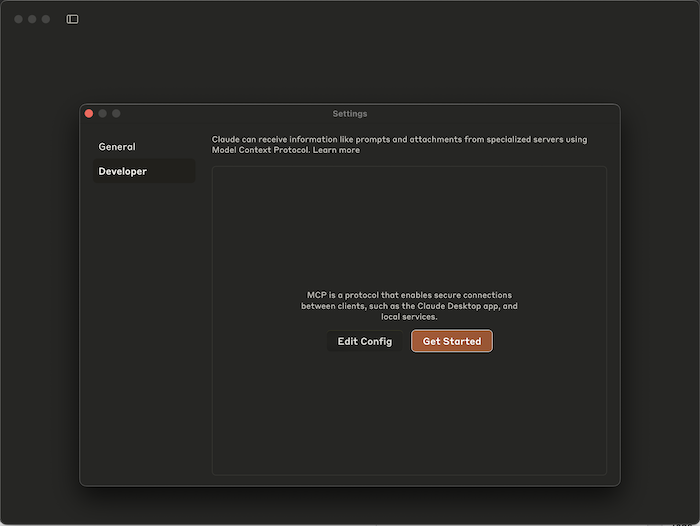
Task: Click the Model Context Protocol header text
Action: pyautogui.click(x=260, y=150)
